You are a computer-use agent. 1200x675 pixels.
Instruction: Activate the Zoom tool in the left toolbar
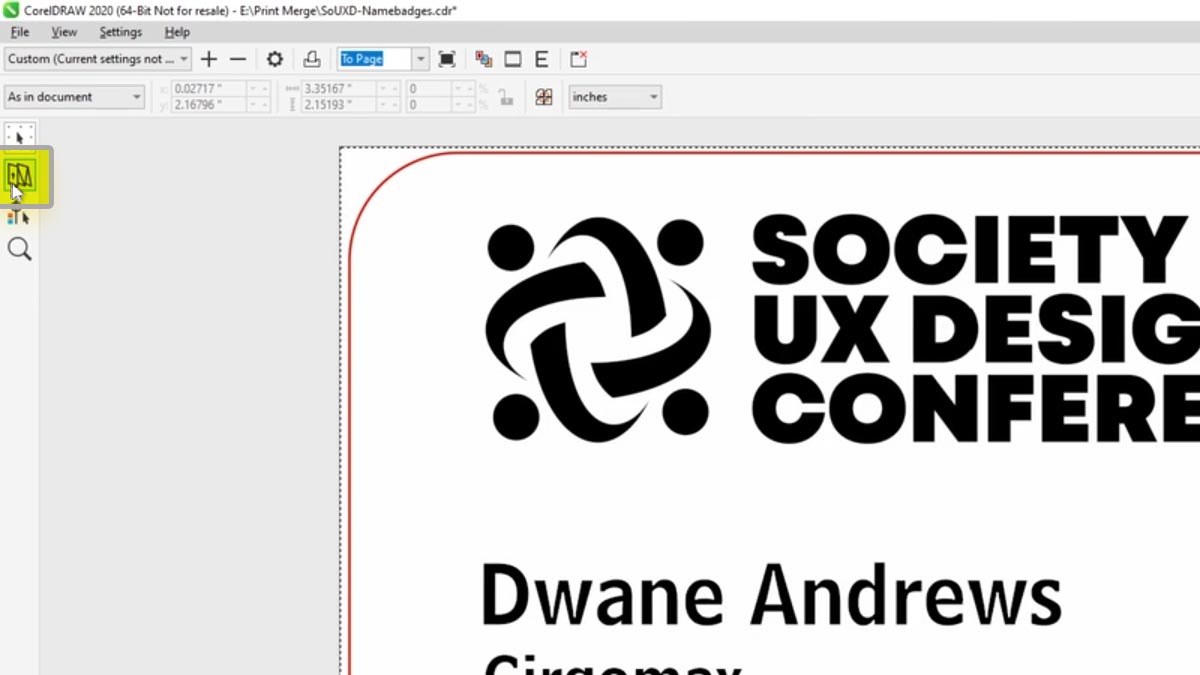pos(18,249)
